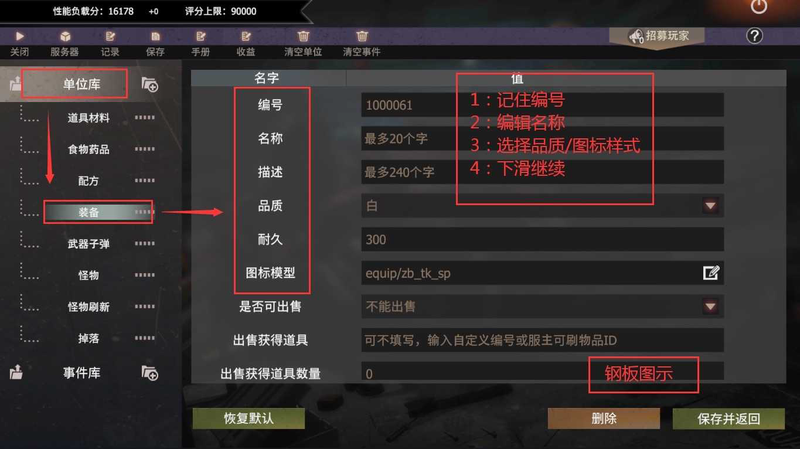
Task: Click the 清空单位 trash icon
Action: pos(303,36)
